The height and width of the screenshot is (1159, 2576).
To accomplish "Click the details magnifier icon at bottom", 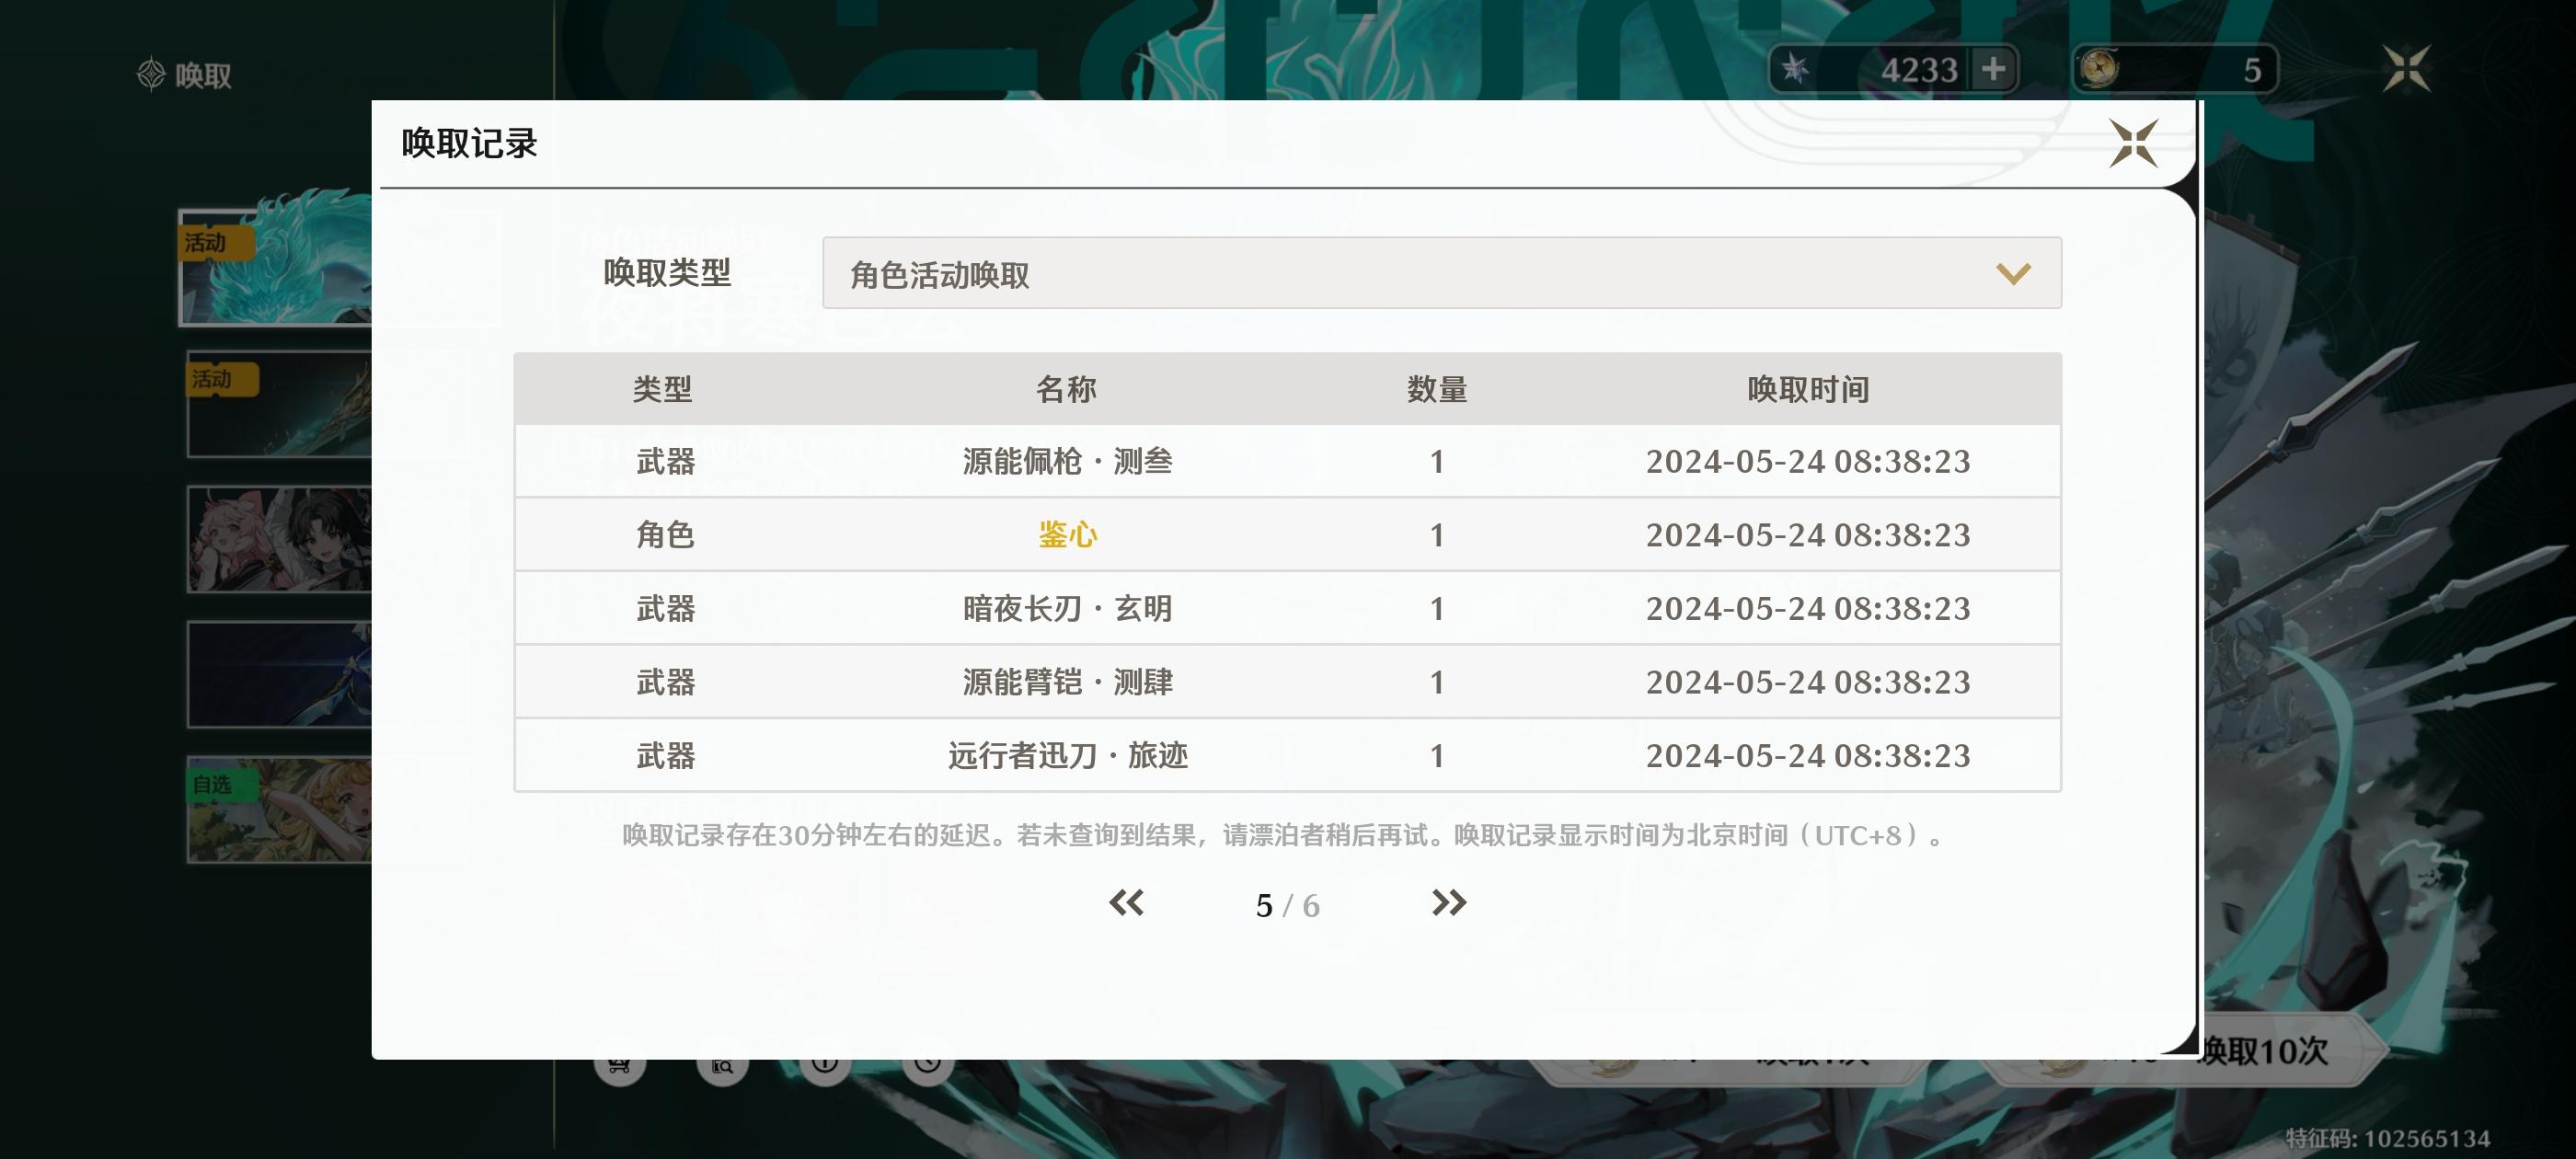I will click(x=722, y=1066).
